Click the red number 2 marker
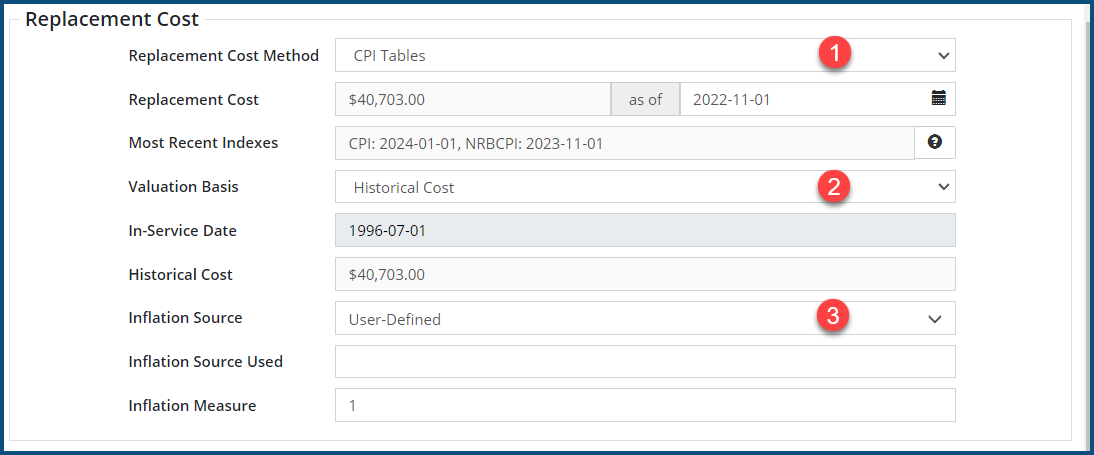The image size is (1094, 455). 834,186
